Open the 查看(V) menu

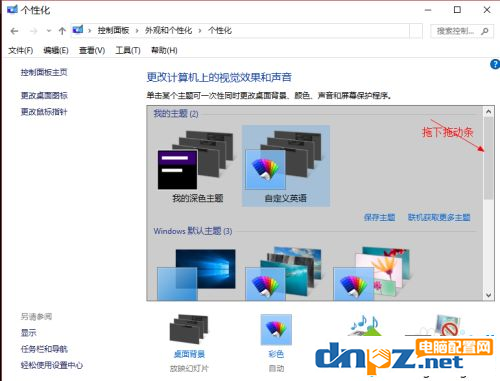coord(92,50)
